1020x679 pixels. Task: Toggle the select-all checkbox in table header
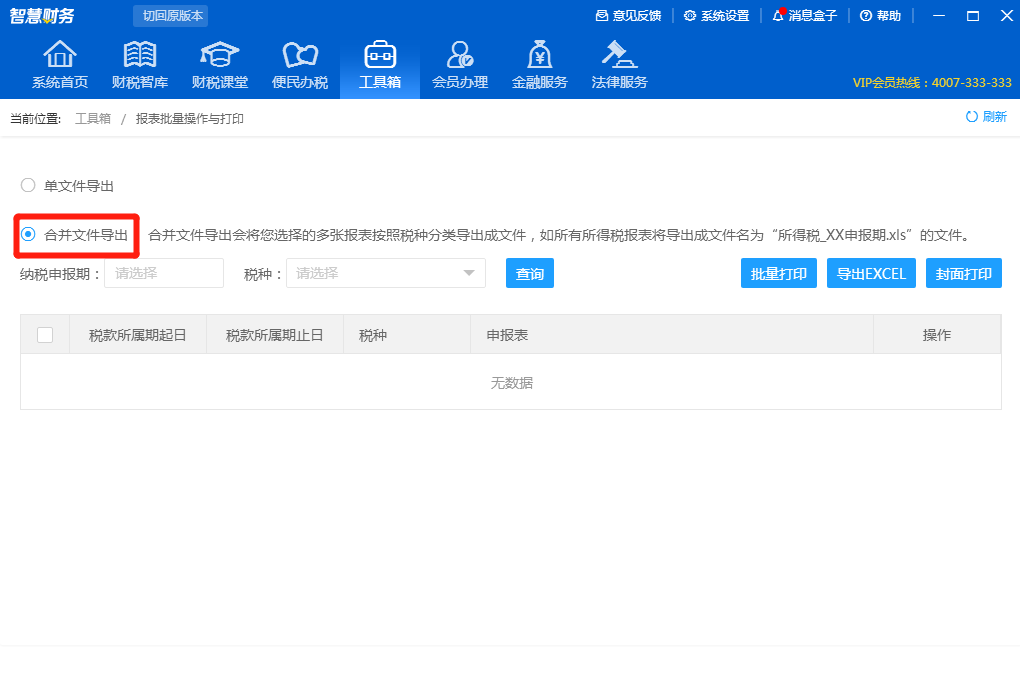tap(44, 334)
